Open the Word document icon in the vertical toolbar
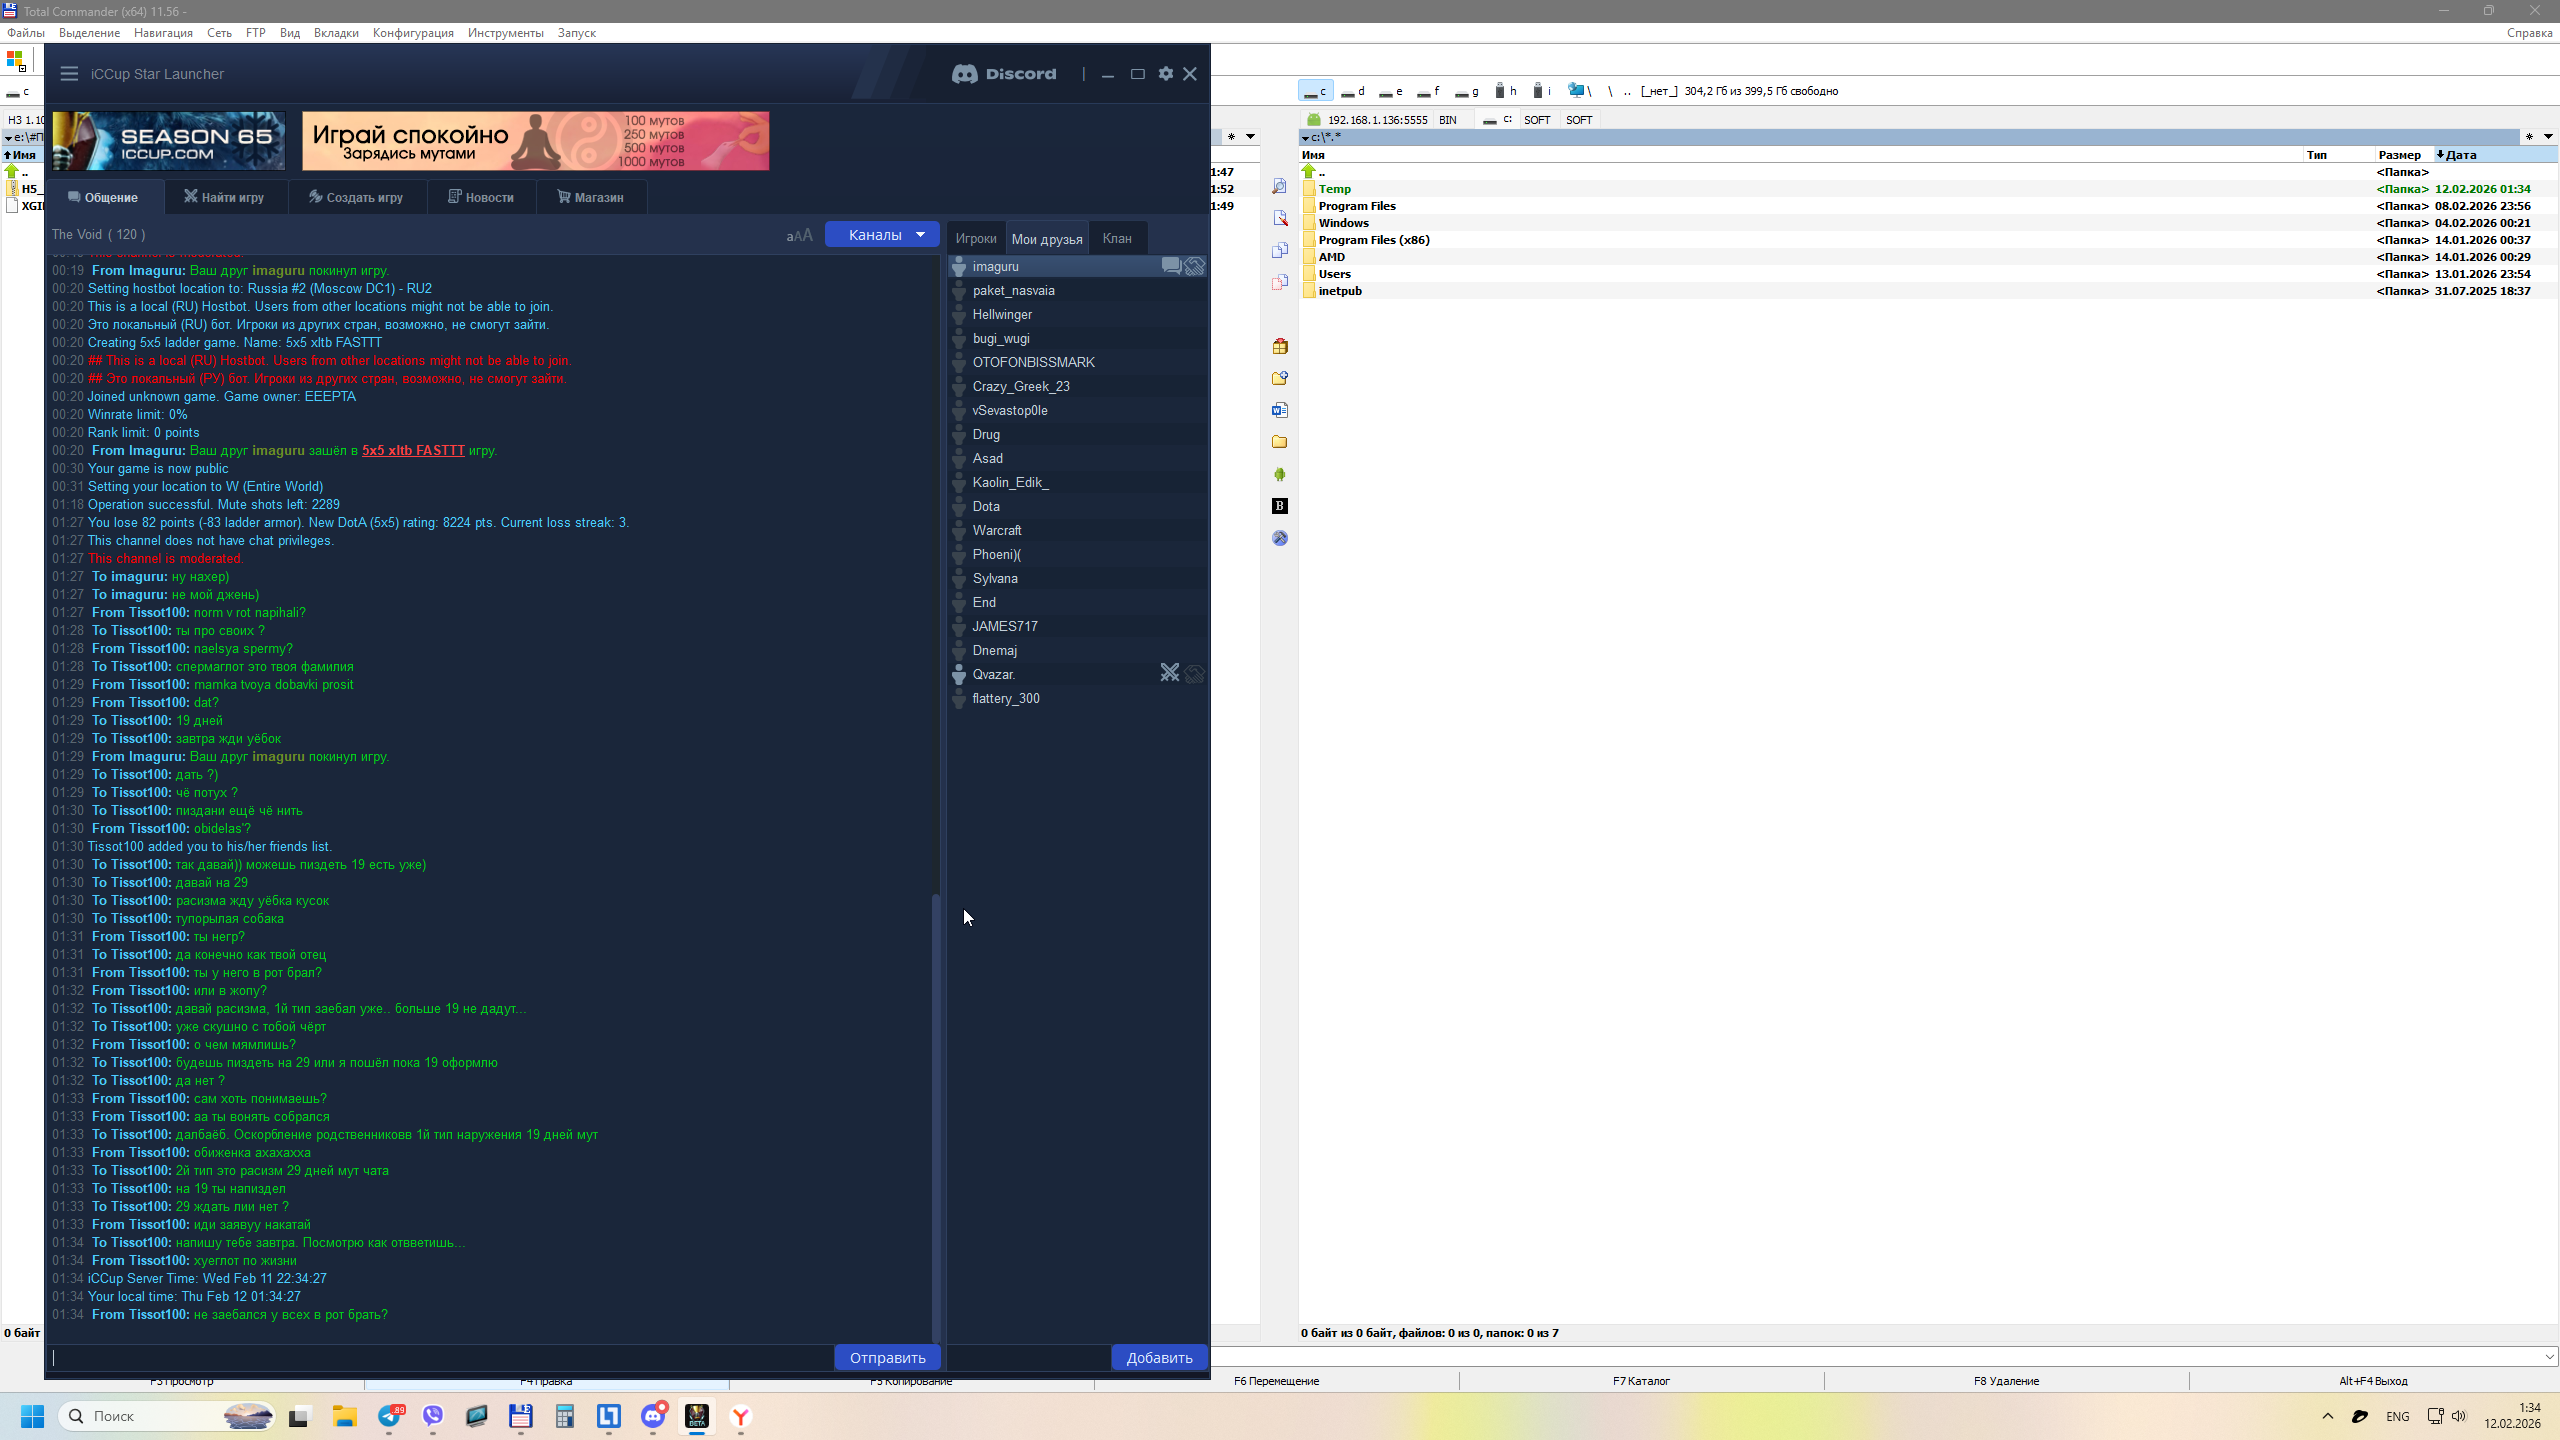The height and width of the screenshot is (1440, 2560). click(1280, 410)
